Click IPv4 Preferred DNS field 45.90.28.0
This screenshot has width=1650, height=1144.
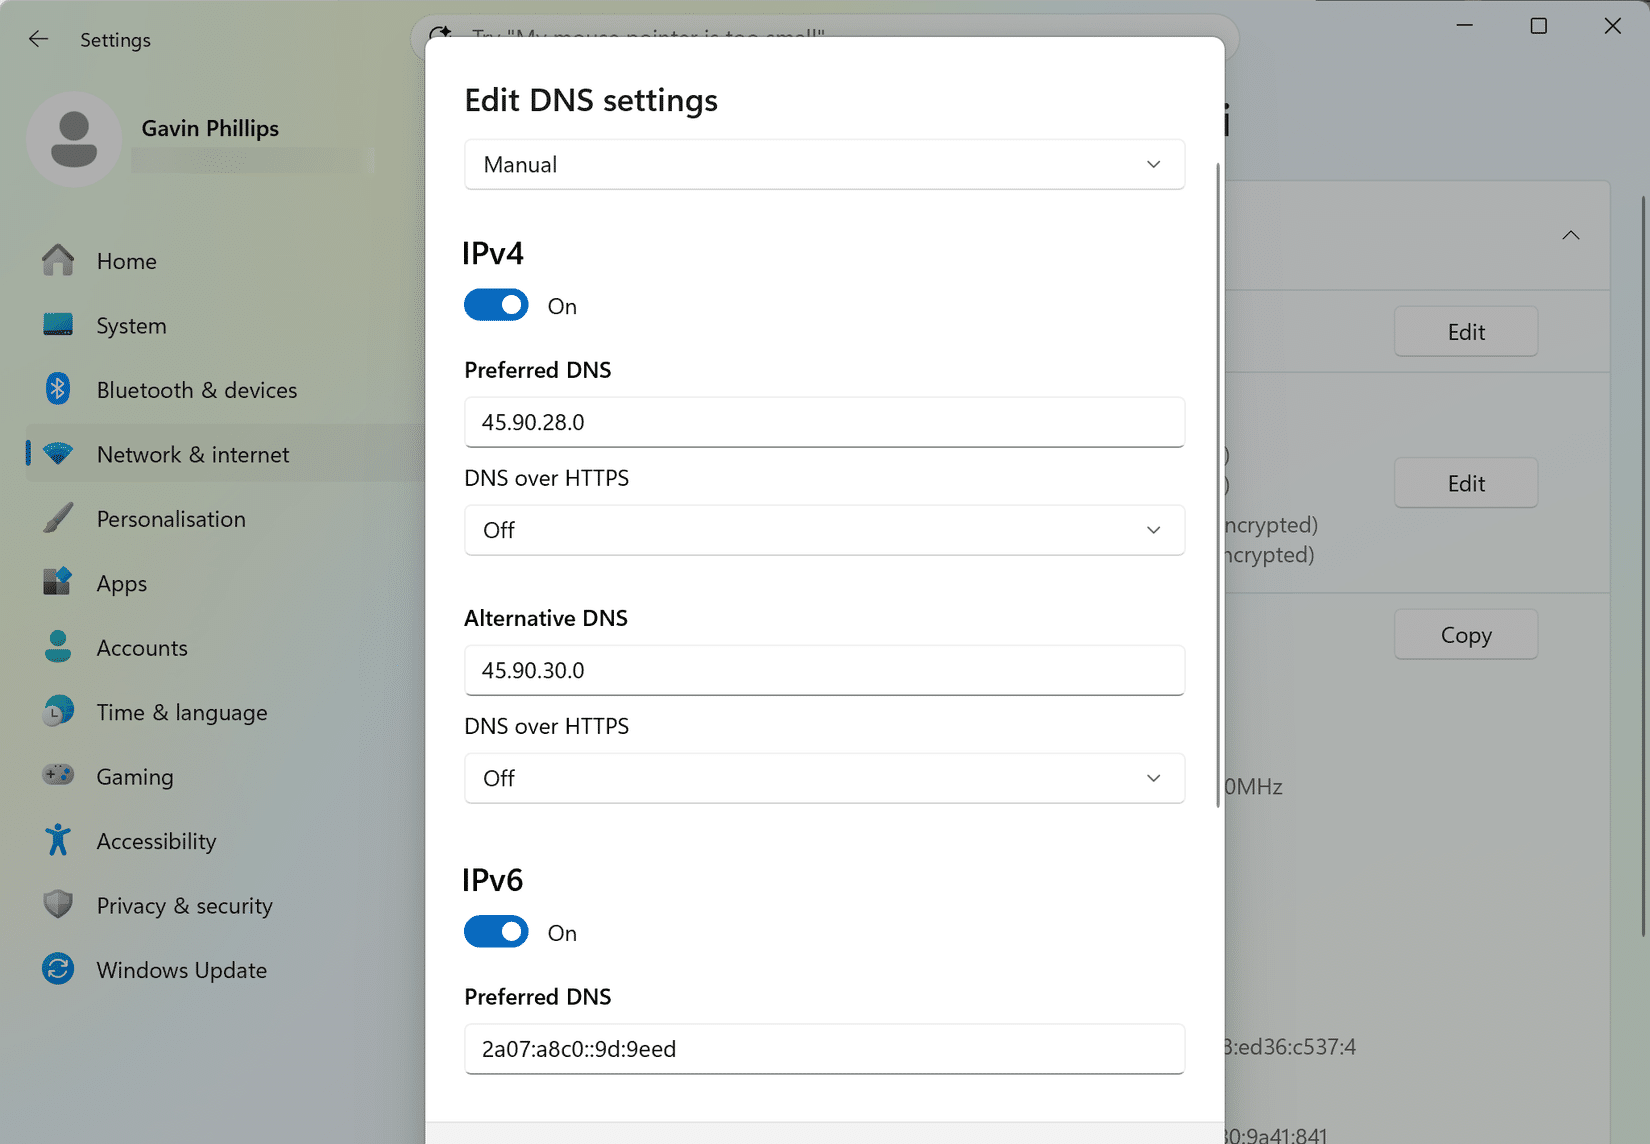[x=824, y=422]
